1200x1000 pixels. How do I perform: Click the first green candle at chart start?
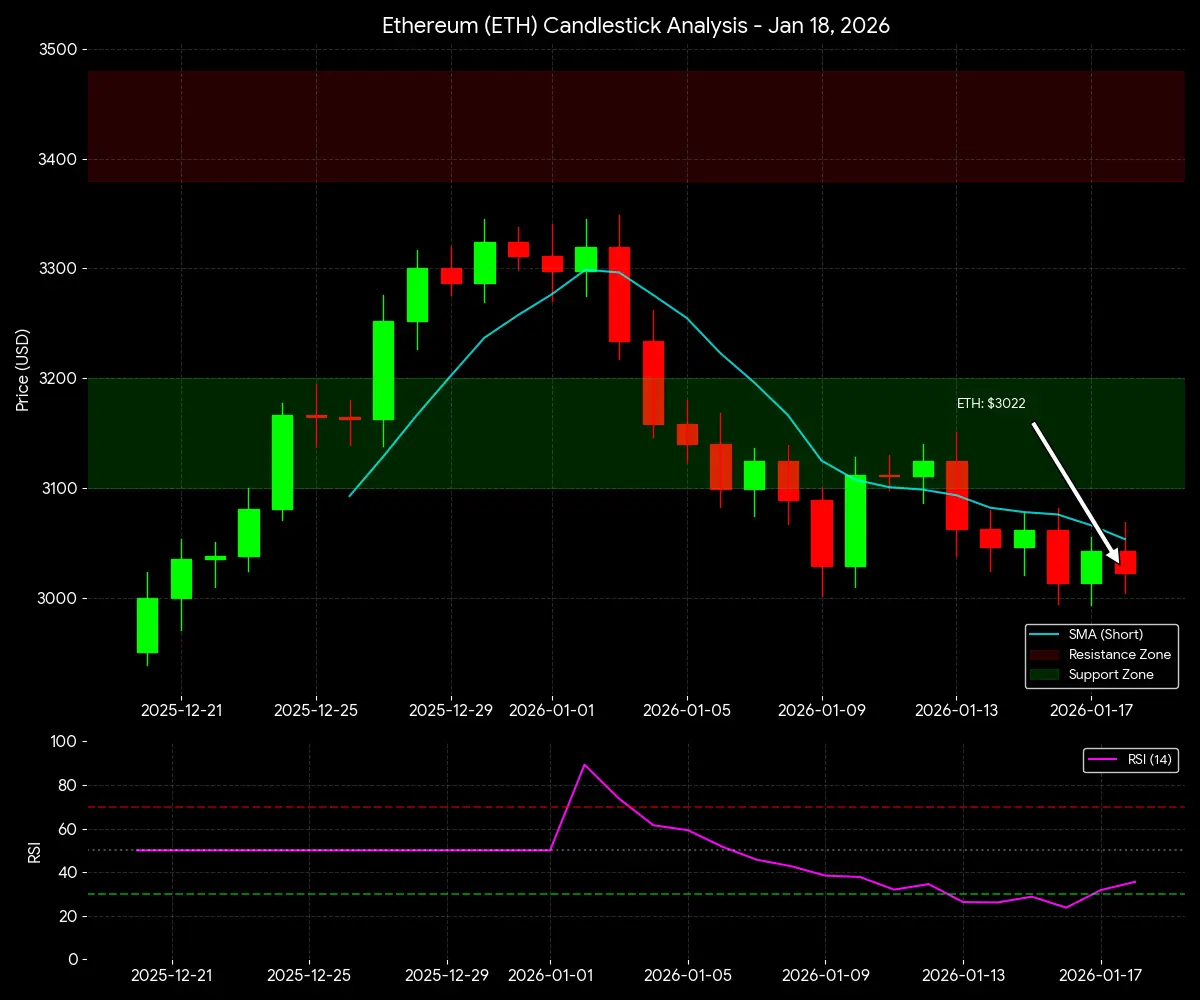pyautogui.click(x=147, y=625)
